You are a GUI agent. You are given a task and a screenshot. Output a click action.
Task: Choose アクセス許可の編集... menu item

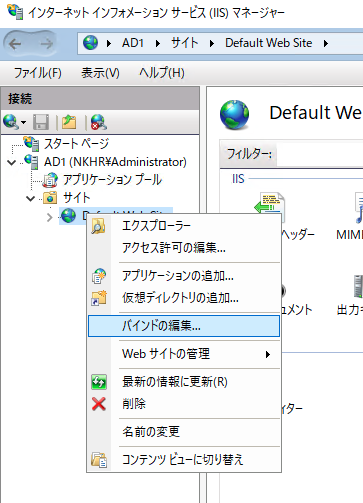tap(184, 248)
